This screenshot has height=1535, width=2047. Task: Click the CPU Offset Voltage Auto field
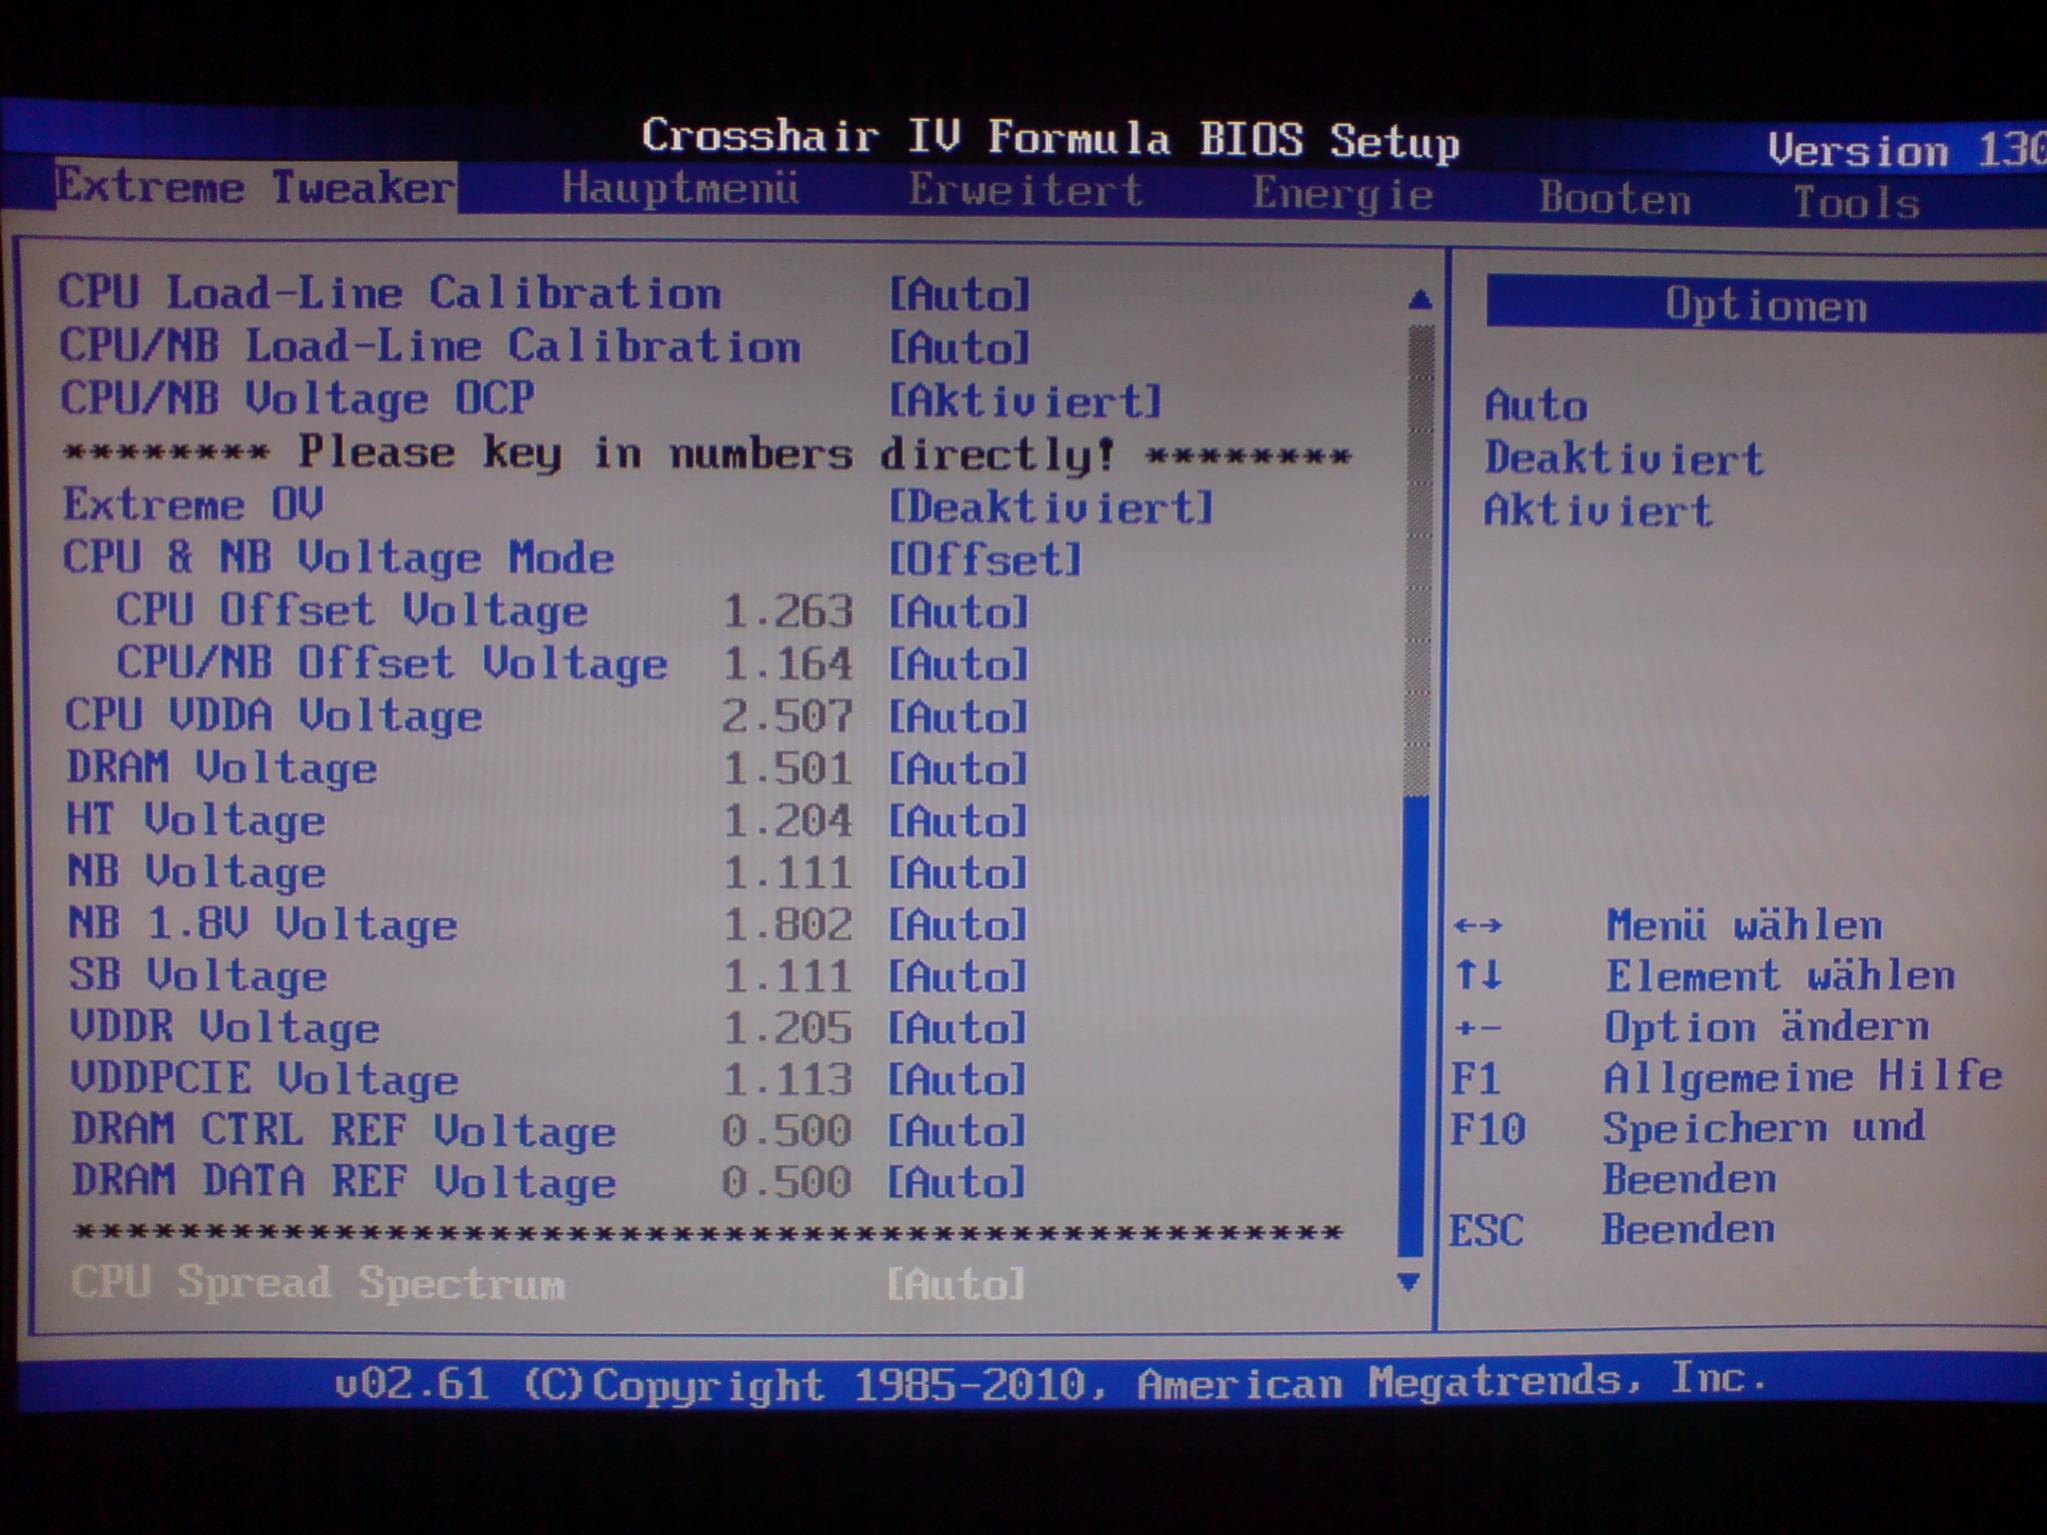coord(958,612)
